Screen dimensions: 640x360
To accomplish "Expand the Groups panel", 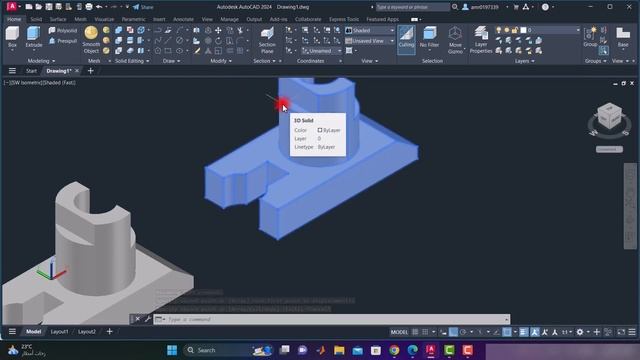I will click(x=596, y=61).
